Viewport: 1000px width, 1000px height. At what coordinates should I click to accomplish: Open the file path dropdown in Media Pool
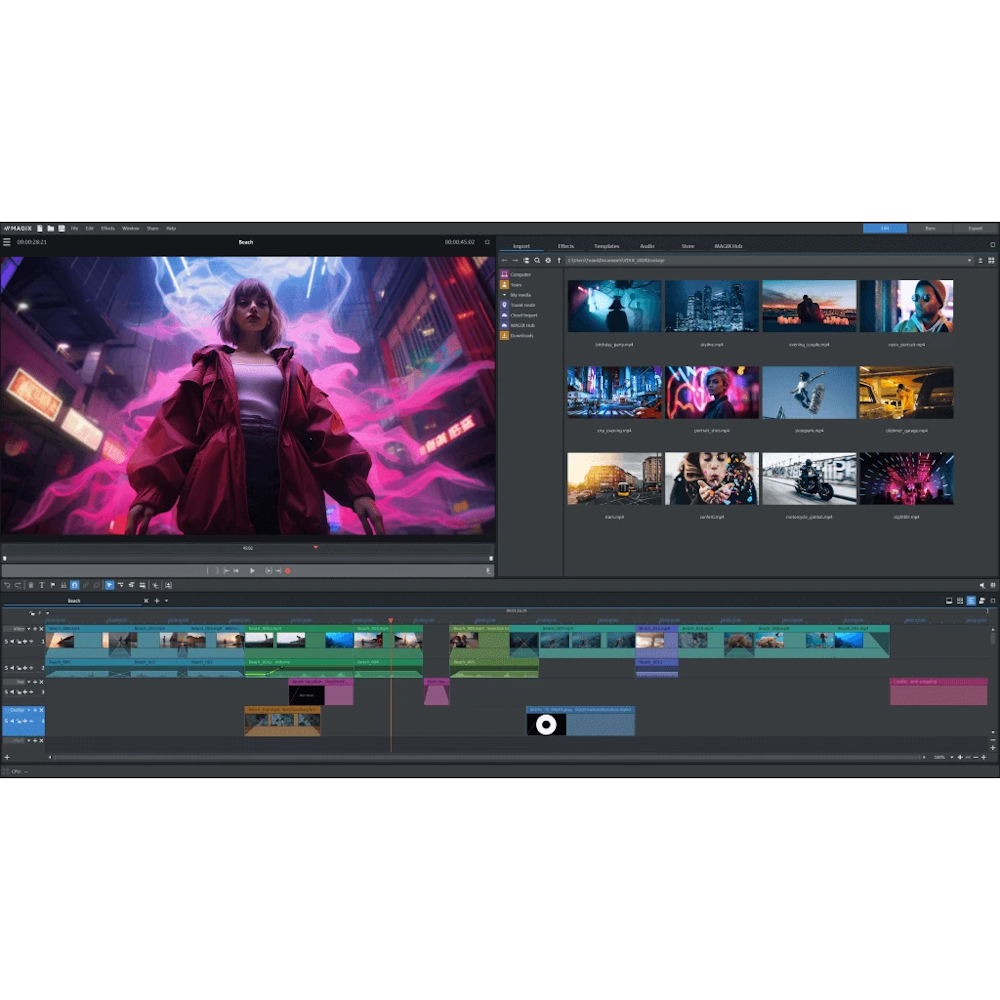click(x=969, y=260)
